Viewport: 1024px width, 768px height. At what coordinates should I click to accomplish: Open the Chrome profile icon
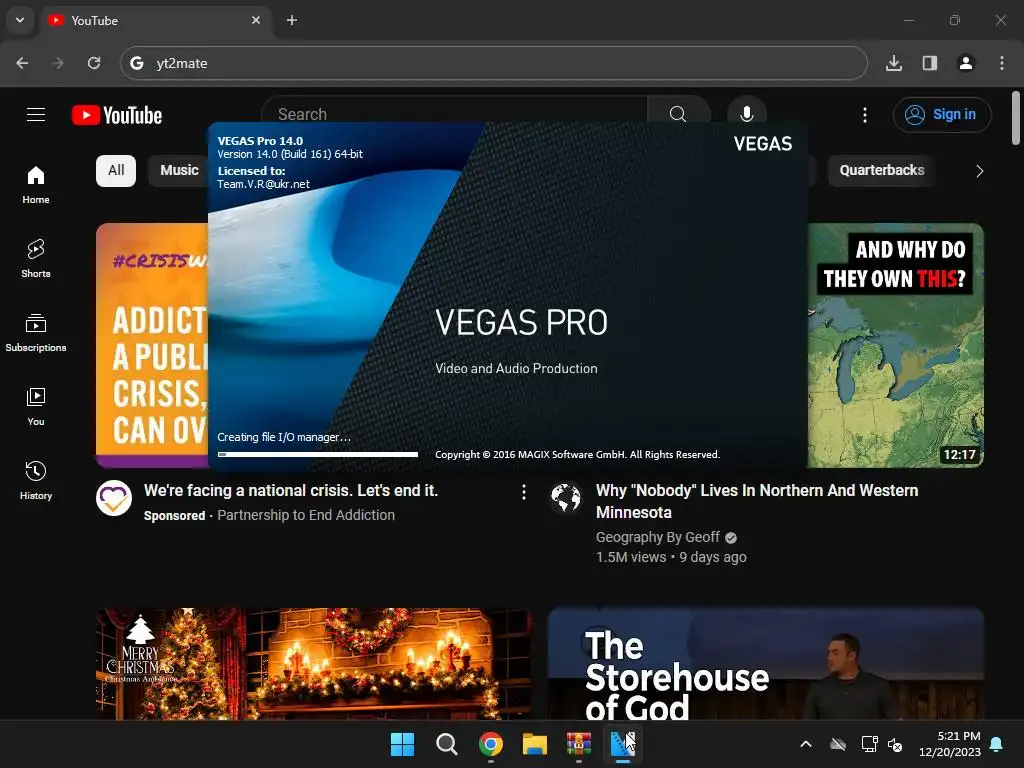966,63
